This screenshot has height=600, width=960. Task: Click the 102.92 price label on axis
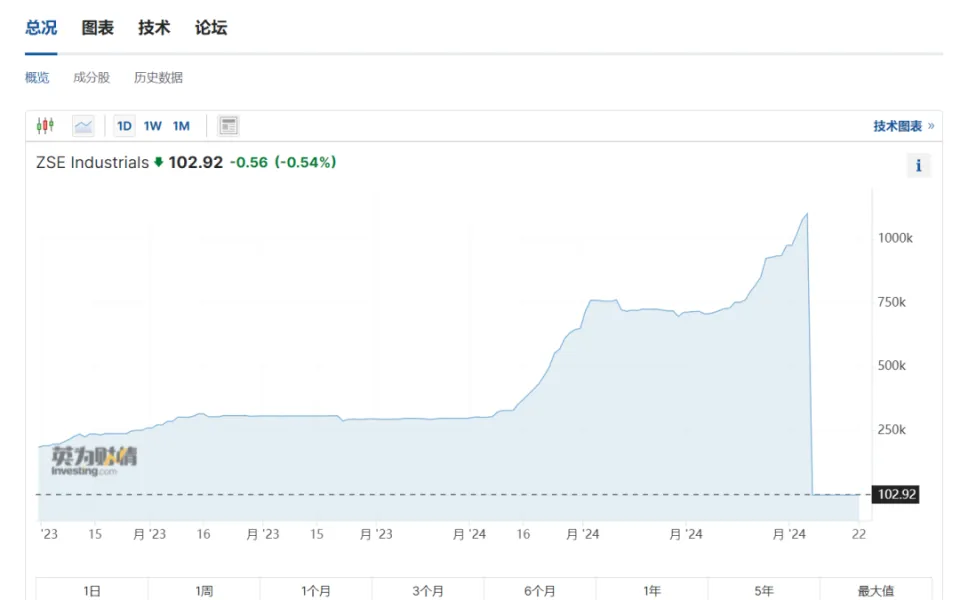click(896, 494)
